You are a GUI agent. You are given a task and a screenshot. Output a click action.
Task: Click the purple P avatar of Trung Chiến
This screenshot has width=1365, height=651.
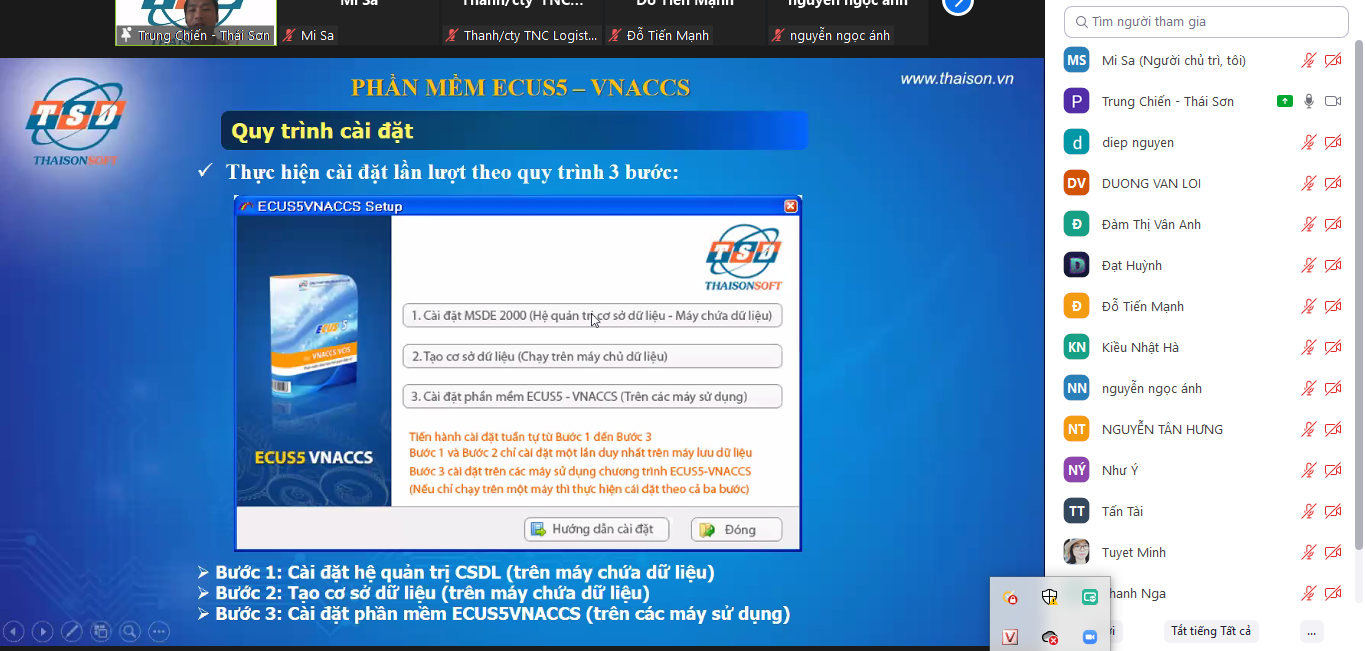pos(1077,101)
